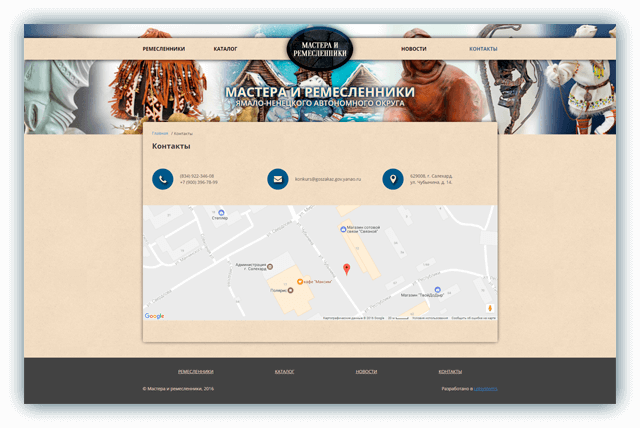Click the Мастера и Ремесленники oval logo
This screenshot has height=428, width=640.
320,49
